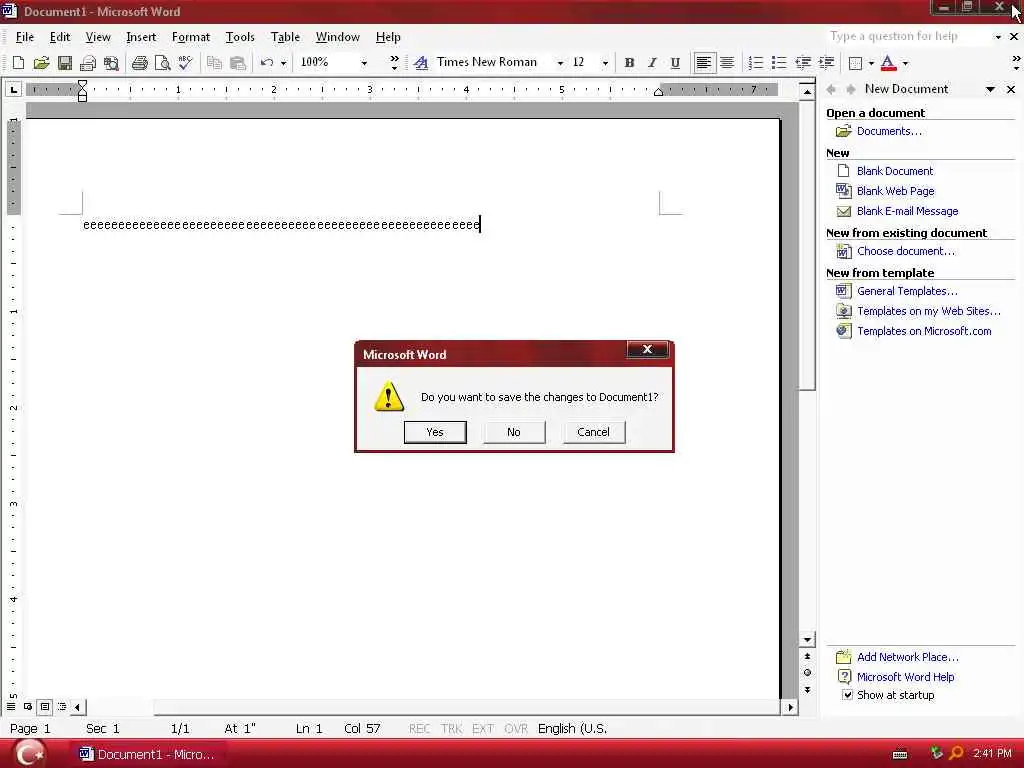Toggle TRK track changes indicator
Viewport: 1024px width, 768px height.
(451, 728)
